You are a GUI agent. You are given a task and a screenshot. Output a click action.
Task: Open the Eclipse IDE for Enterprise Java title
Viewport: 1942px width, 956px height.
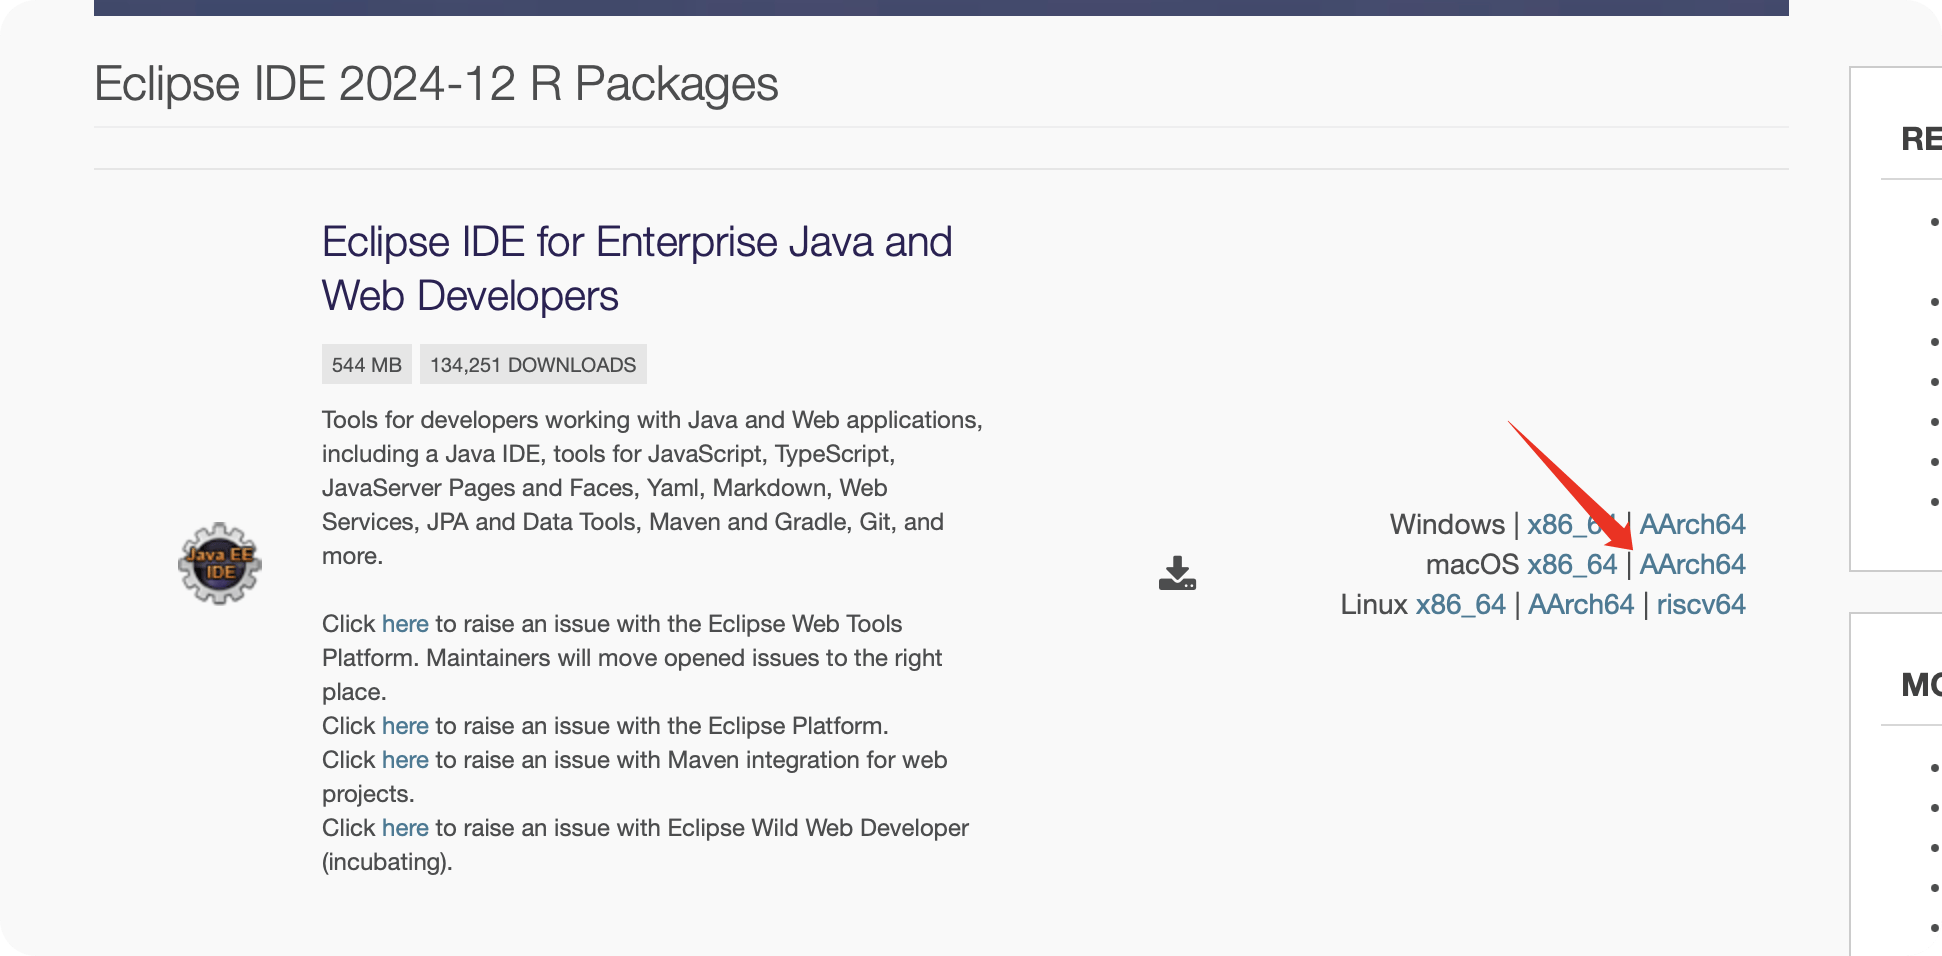click(x=637, y=269)
